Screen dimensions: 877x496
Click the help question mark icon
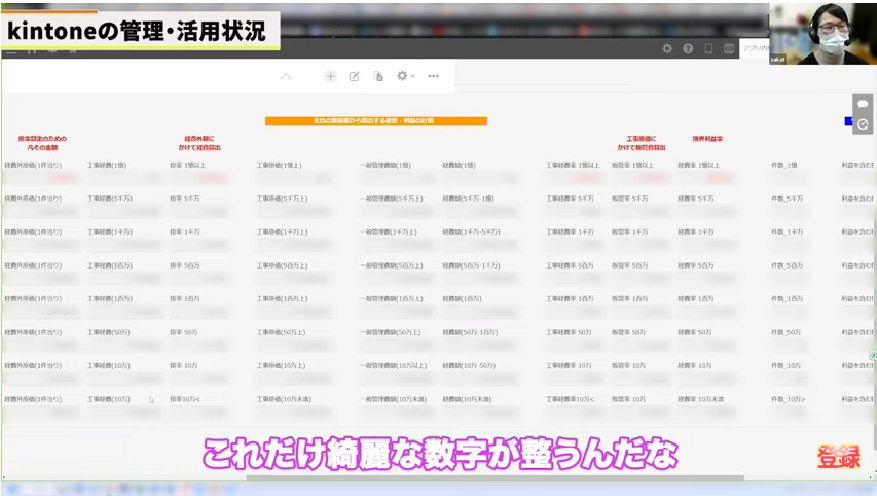688,48
